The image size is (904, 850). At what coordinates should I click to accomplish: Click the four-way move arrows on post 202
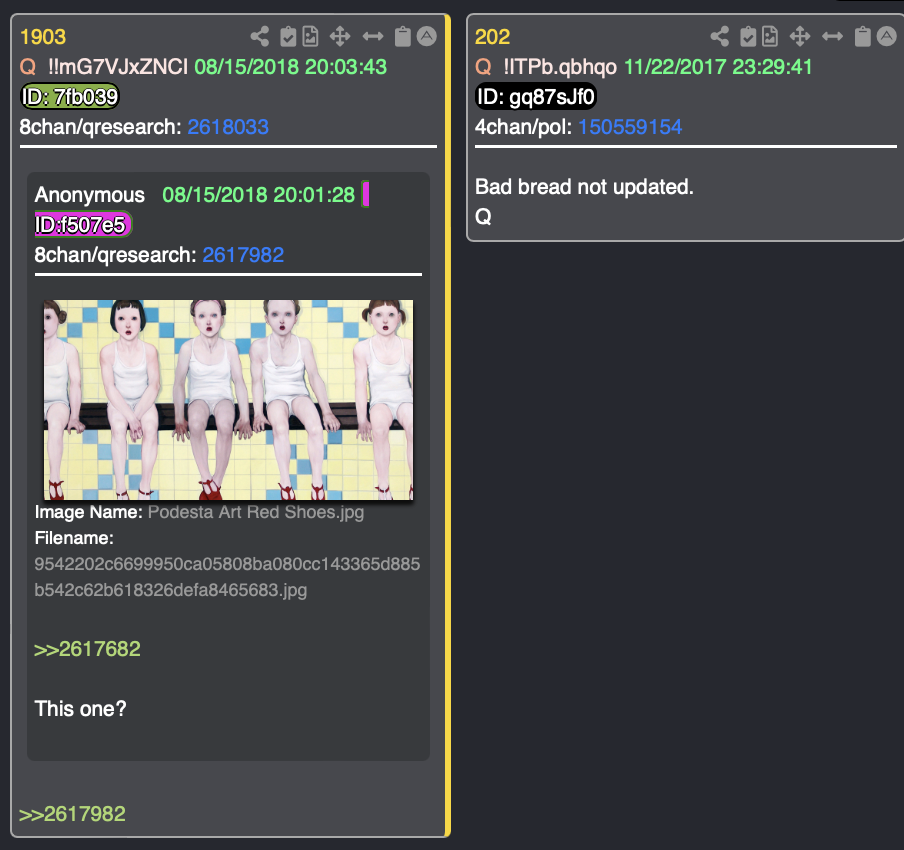800,36
